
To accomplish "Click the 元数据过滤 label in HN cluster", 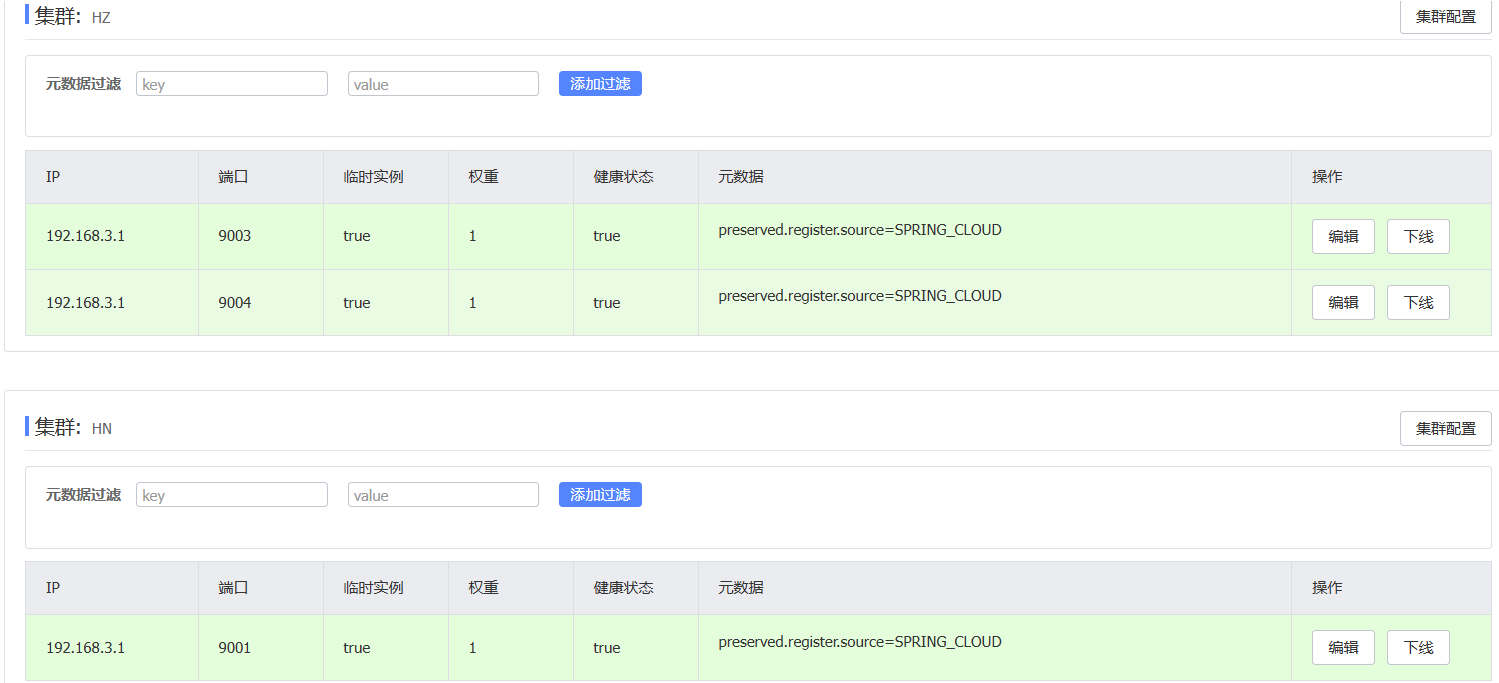I will (83, 495).
